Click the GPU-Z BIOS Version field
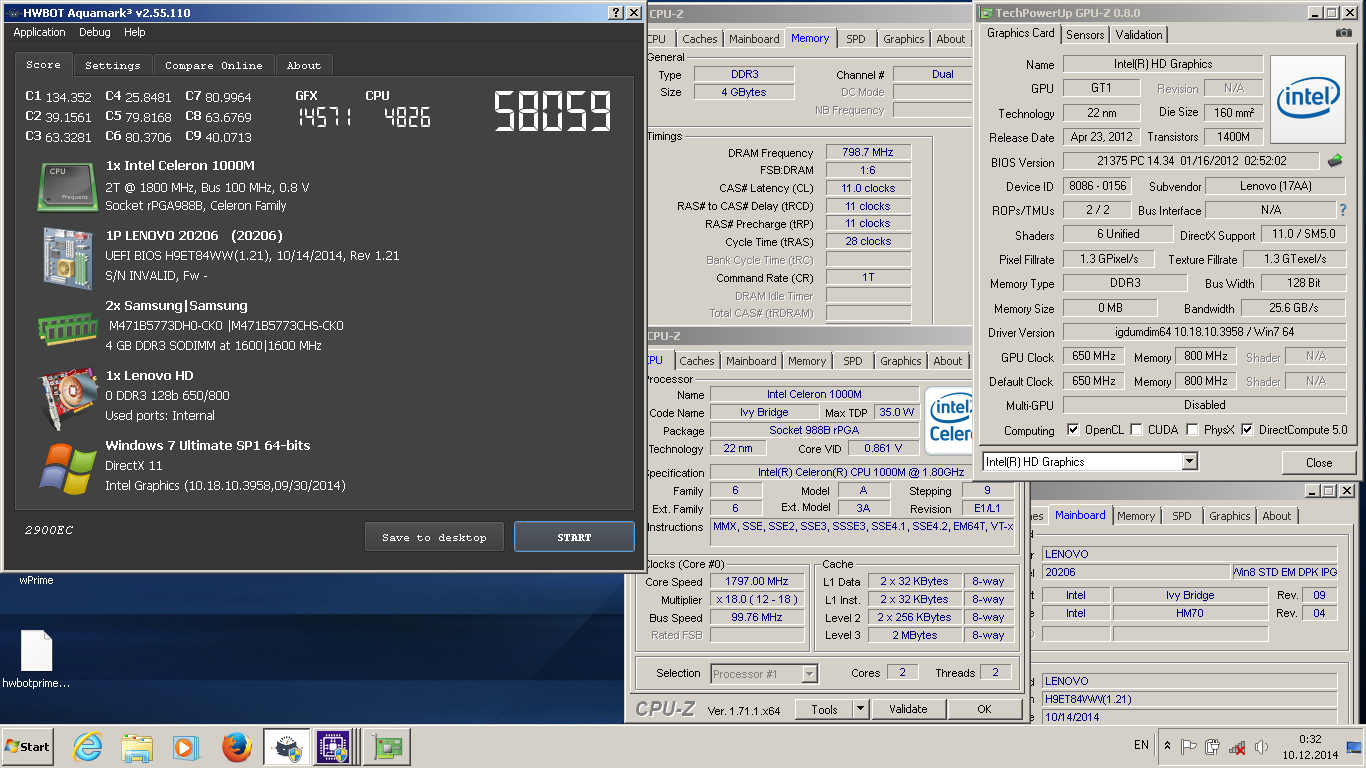This screenshot has height=768, width=1366. pos(1192,161)
